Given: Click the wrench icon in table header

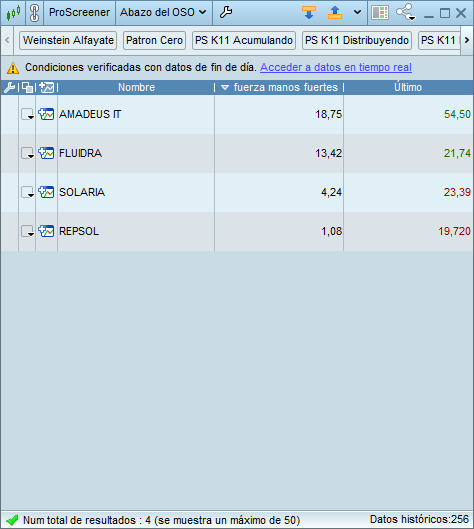Looking at the screenshot, I should click(x=9, y=87).
